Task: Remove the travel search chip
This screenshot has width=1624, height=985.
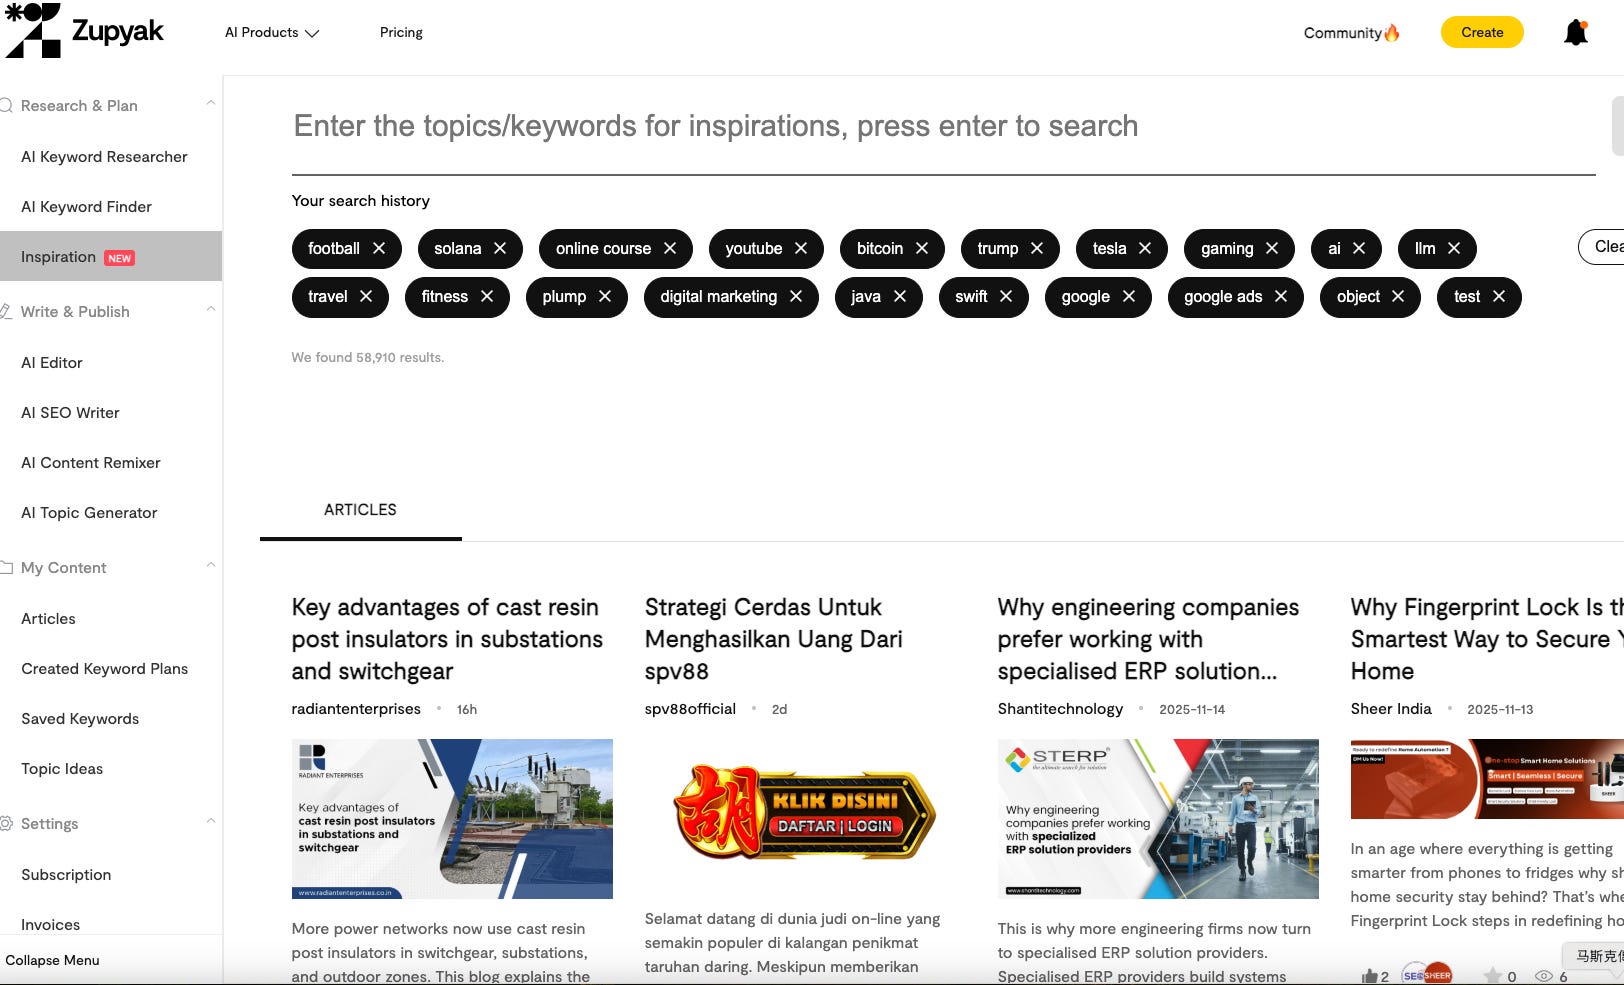Action: point(366,296)
